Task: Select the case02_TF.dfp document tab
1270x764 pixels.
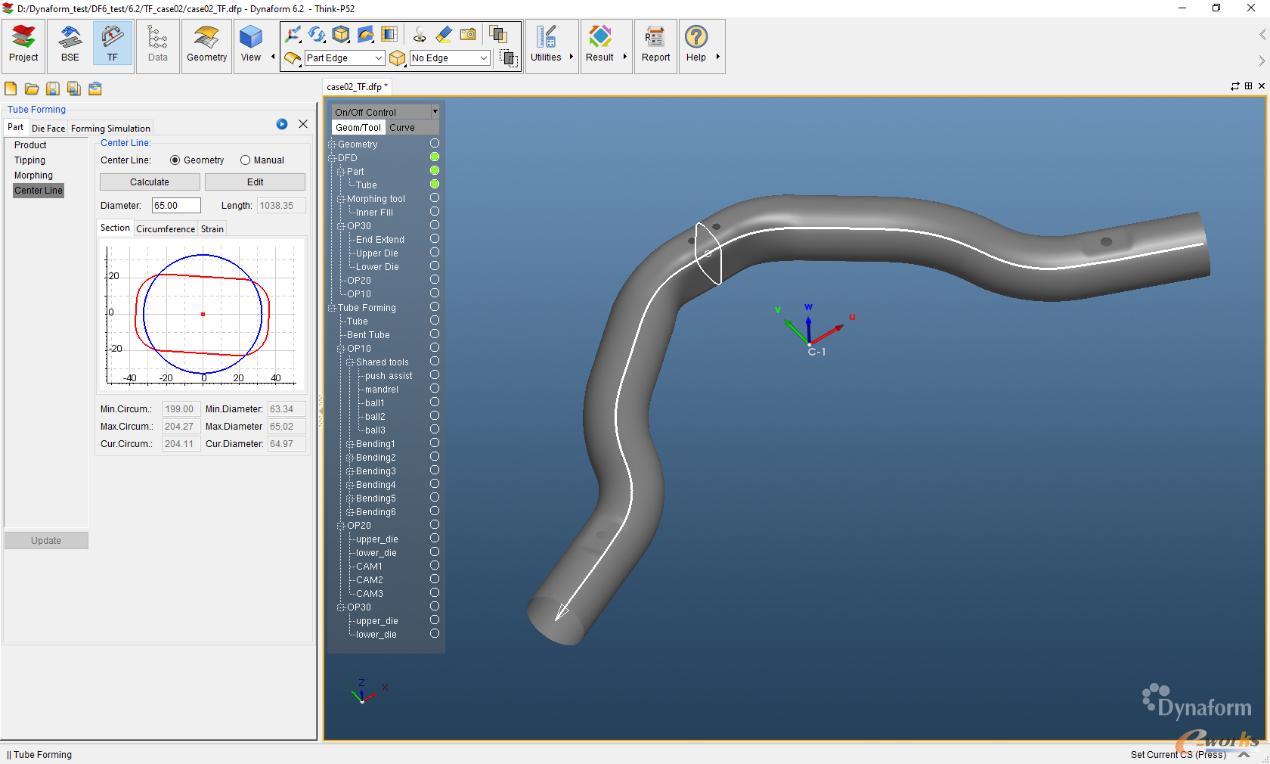Action: point(357,87)
